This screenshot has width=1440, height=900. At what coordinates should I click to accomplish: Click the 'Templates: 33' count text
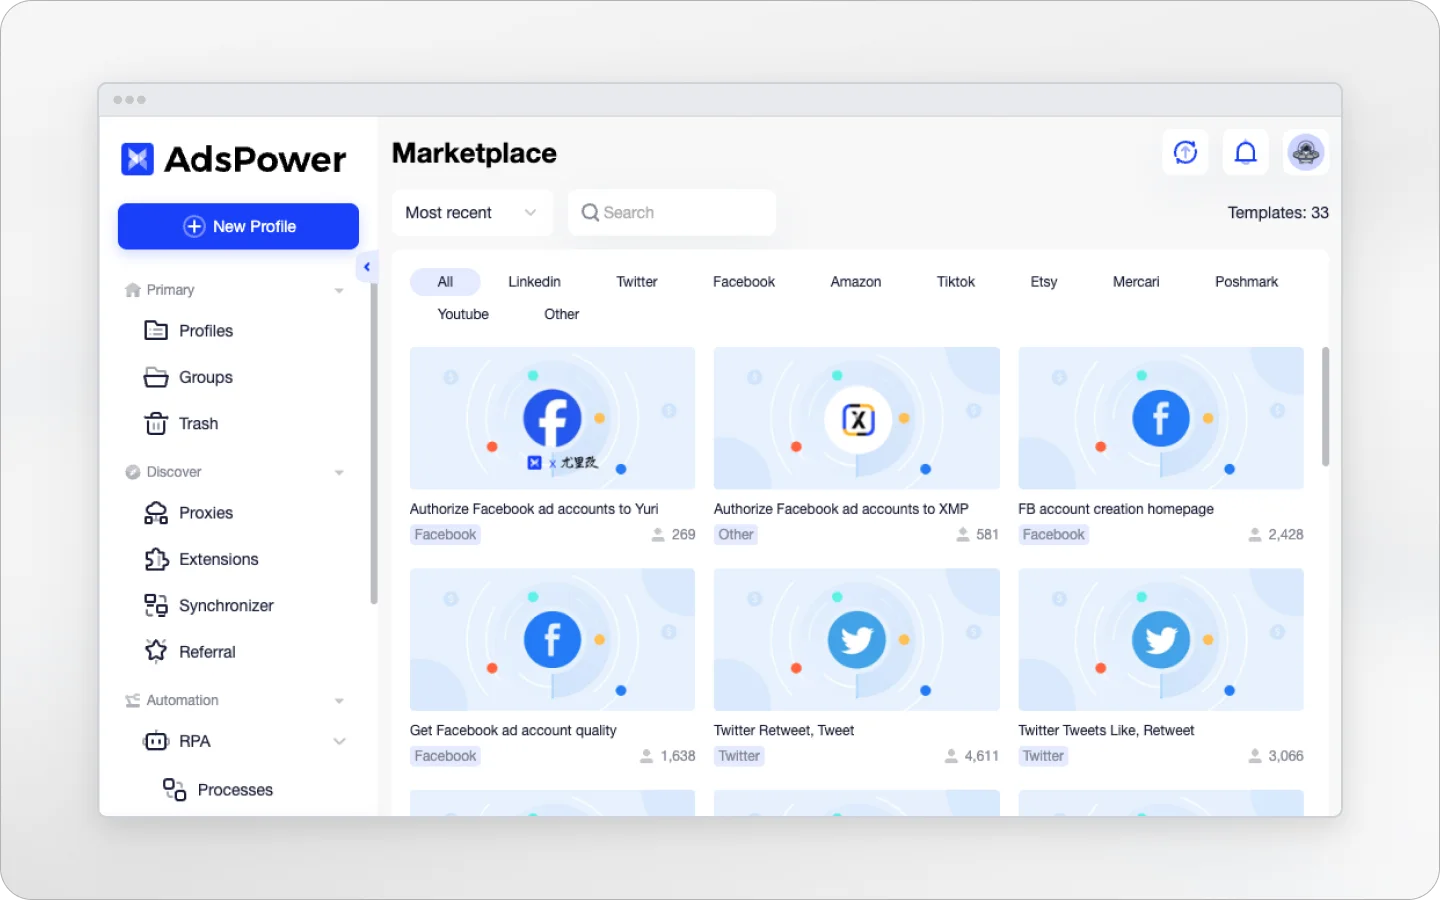click(x=1278, y=213)
